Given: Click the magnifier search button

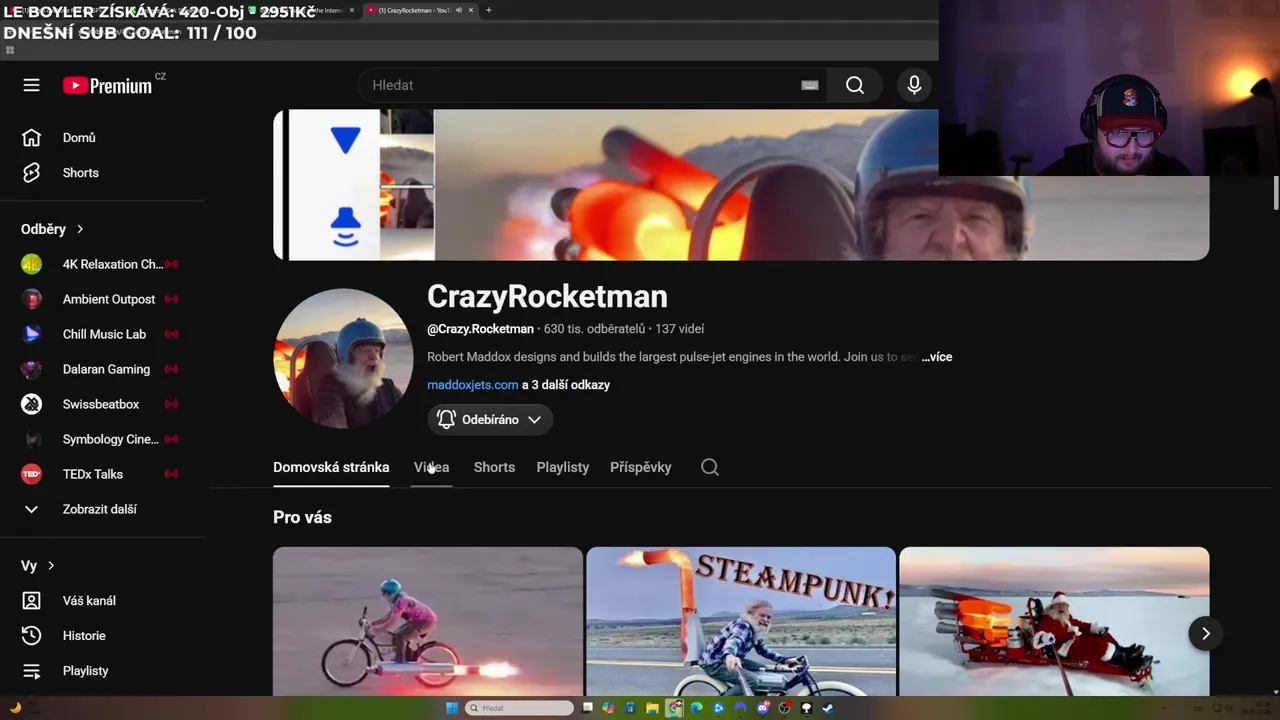Looking at the screenshot, I should coord(855,85).
